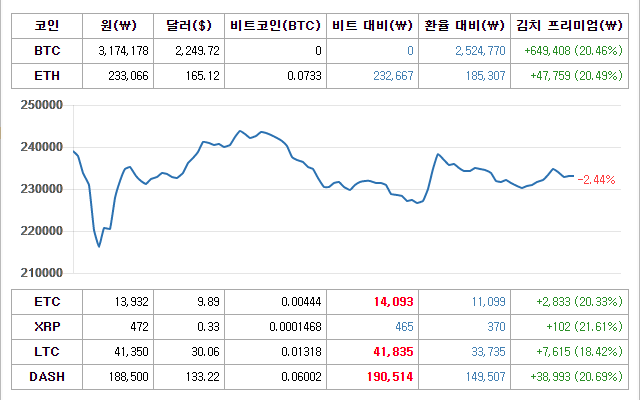
Task: Click the -2.44% change label on chart
Action: [x=596, y=180]
